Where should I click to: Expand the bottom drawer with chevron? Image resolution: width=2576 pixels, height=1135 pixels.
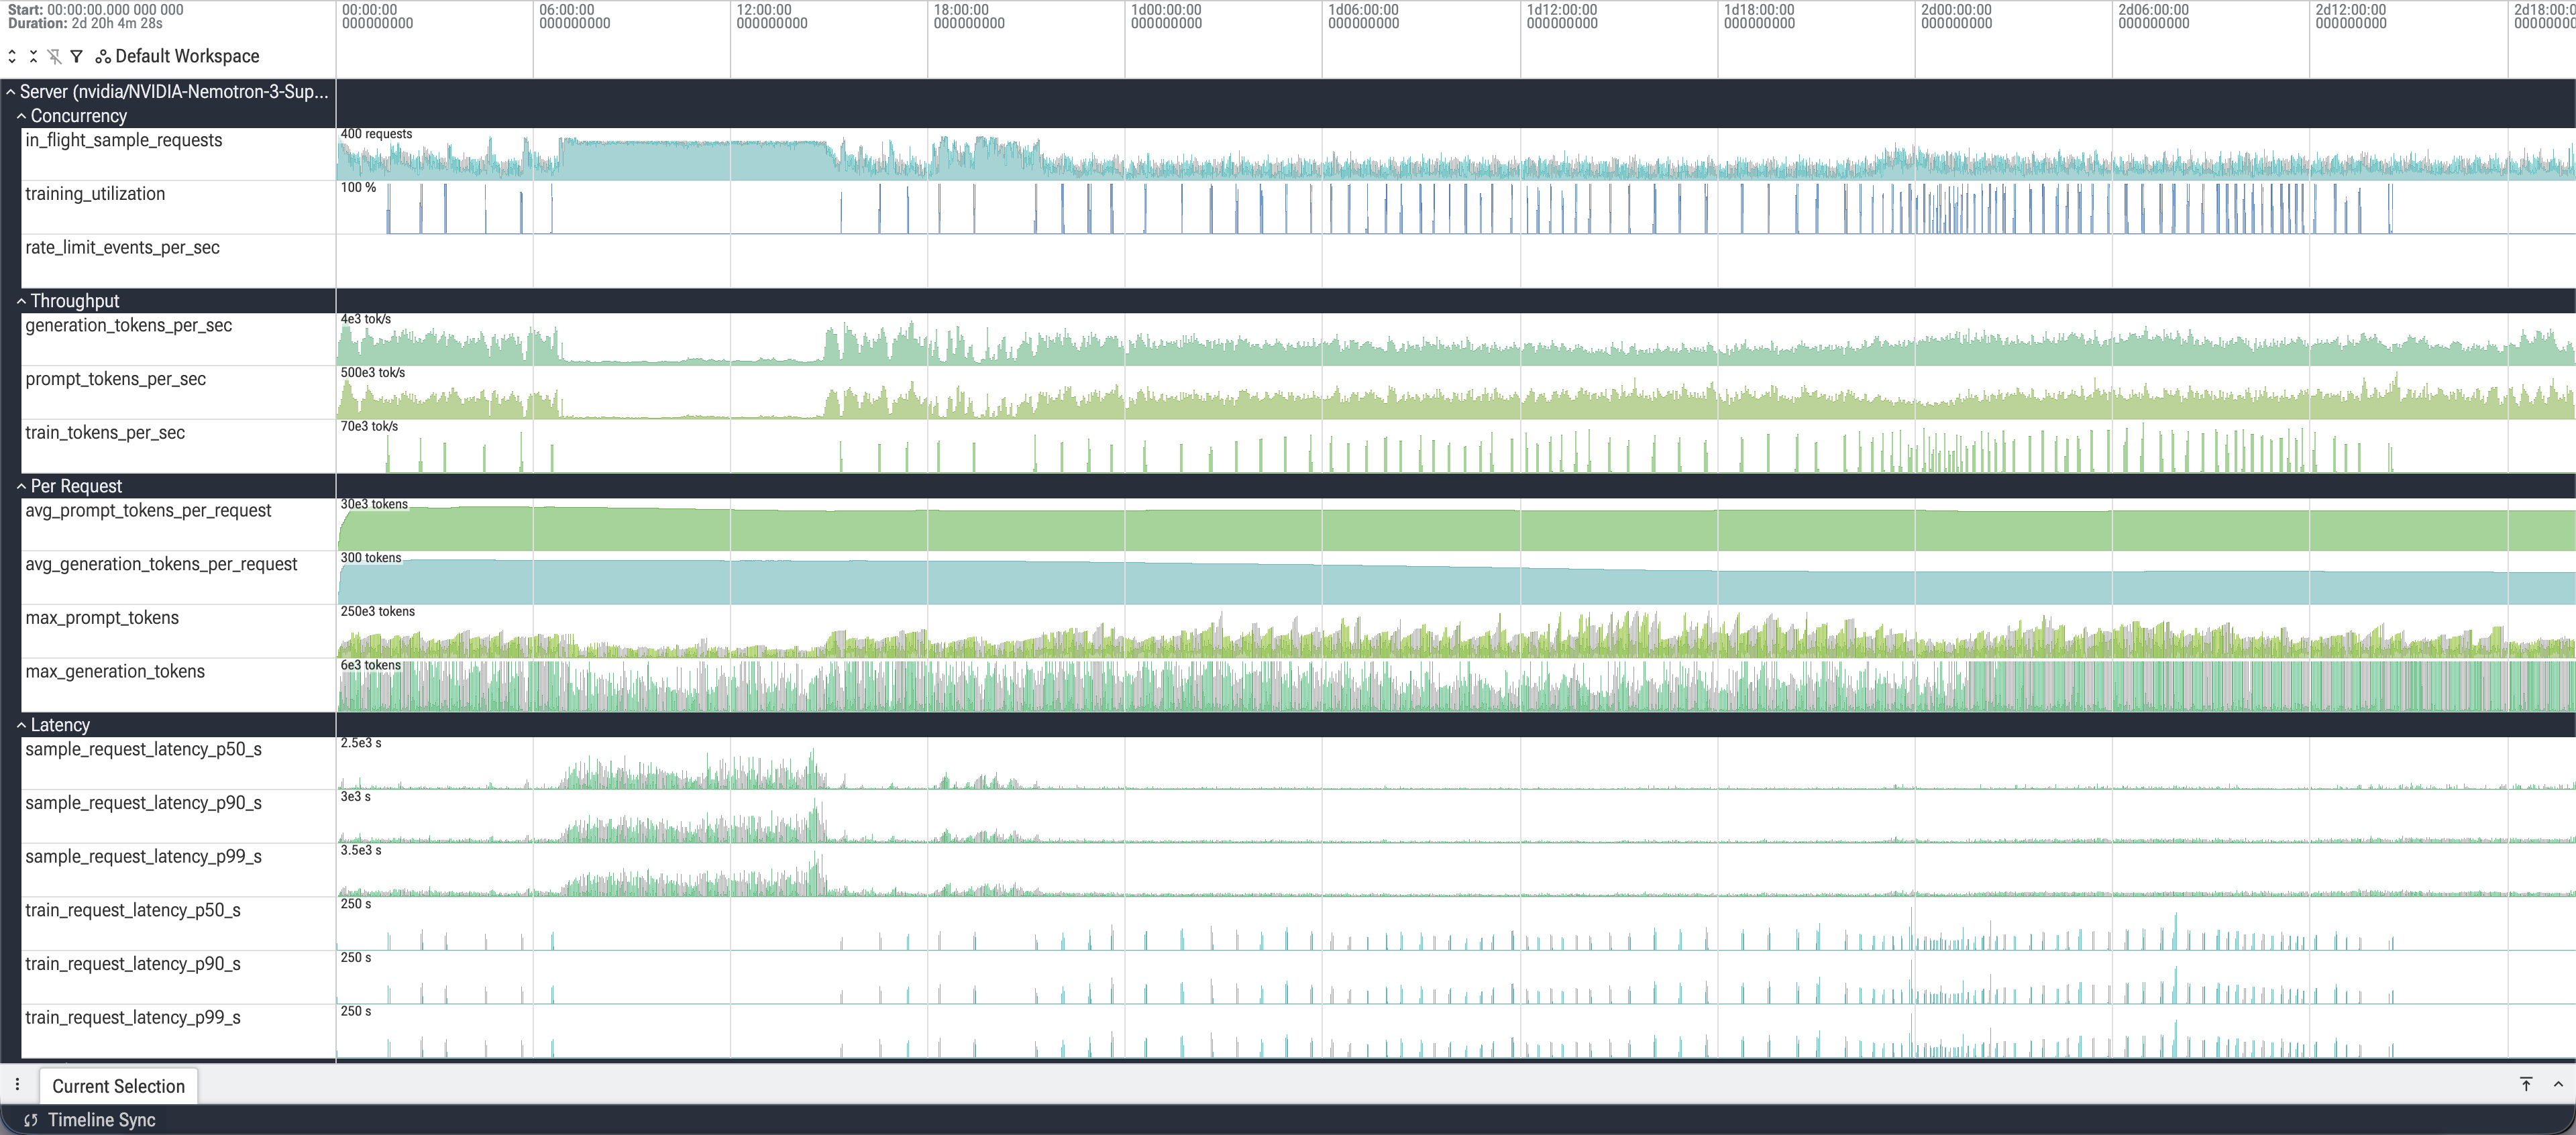coord(2558,1085)
